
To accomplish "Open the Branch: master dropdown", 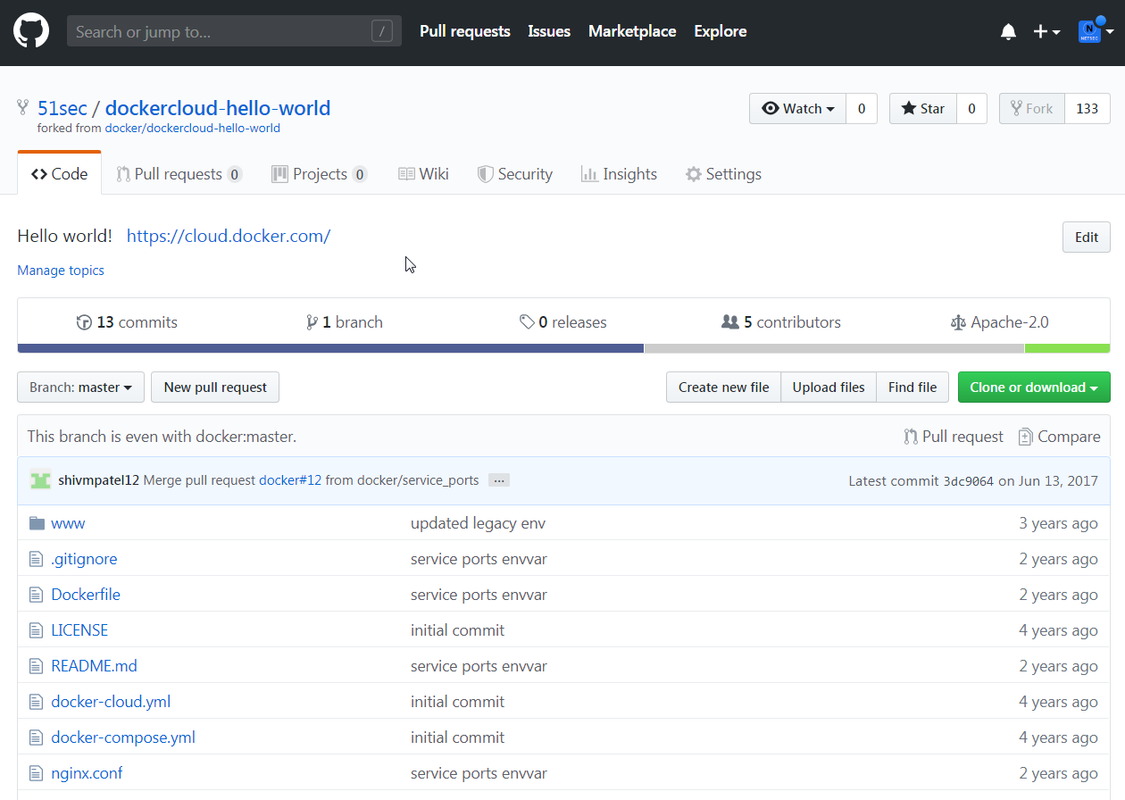I will pos(80,387).
